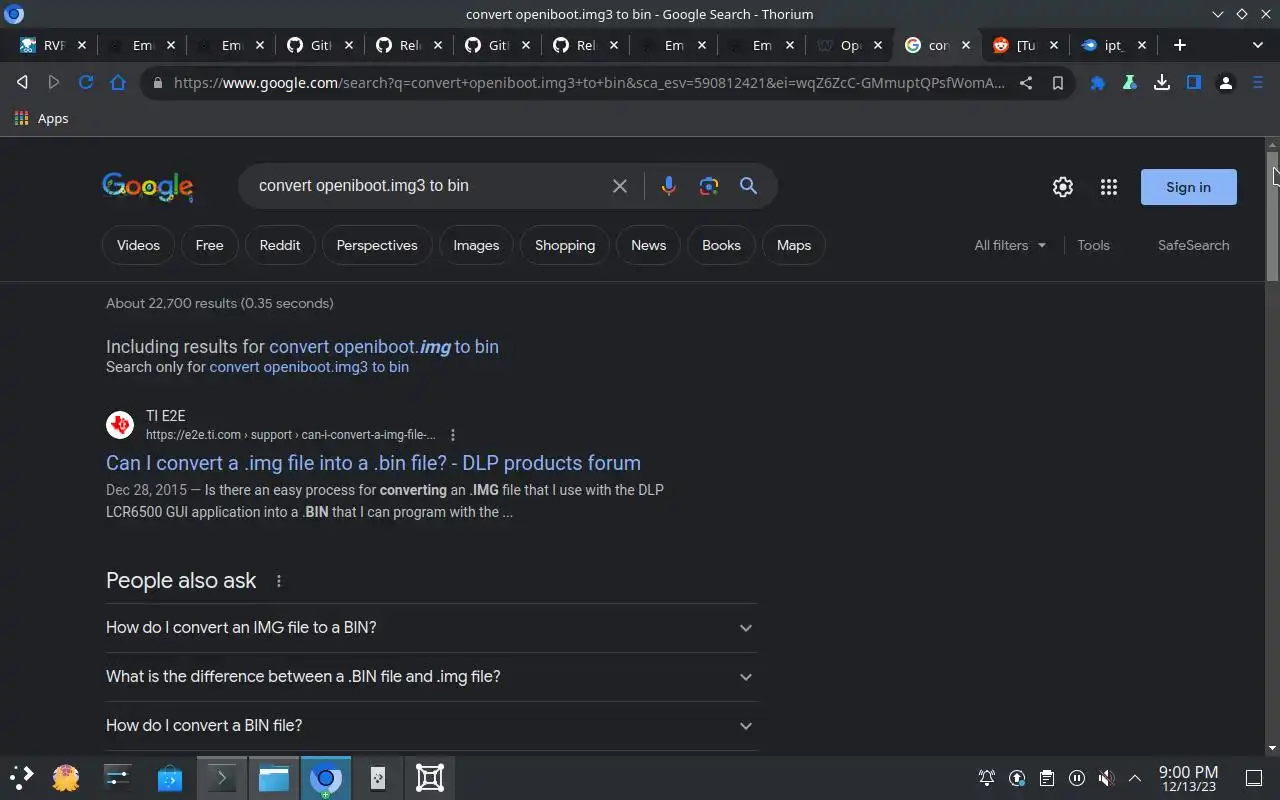
Task: Open the clock showing 9:00 PM
Action: (x=1188, y=778)
